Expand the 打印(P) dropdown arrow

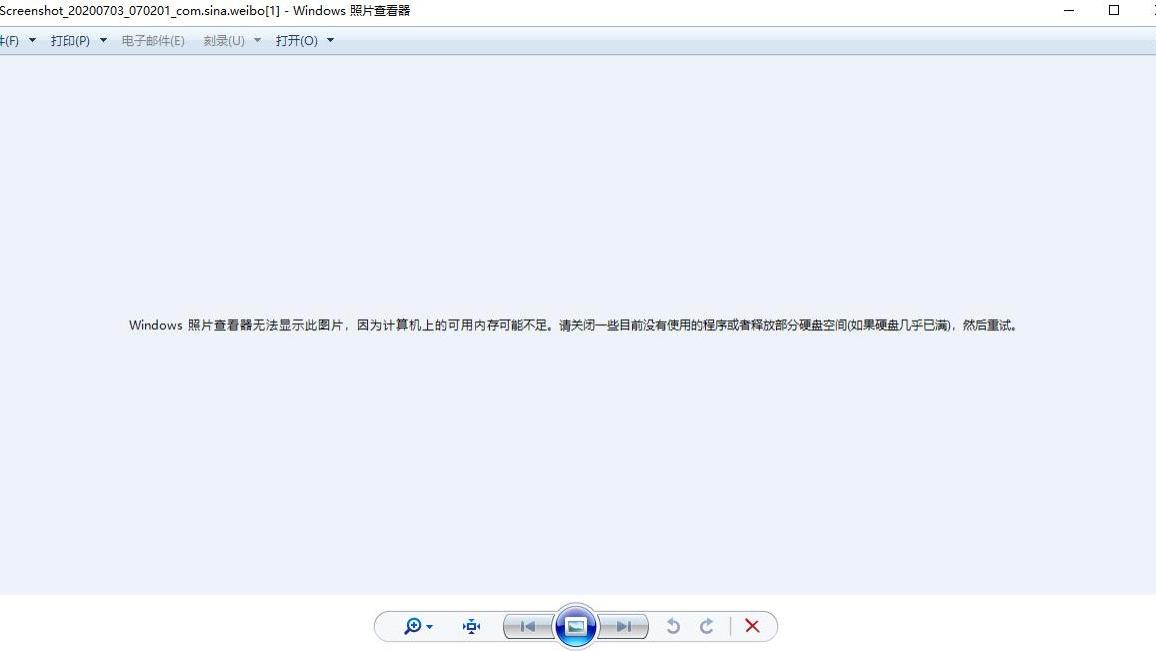[x=101, y=40]
